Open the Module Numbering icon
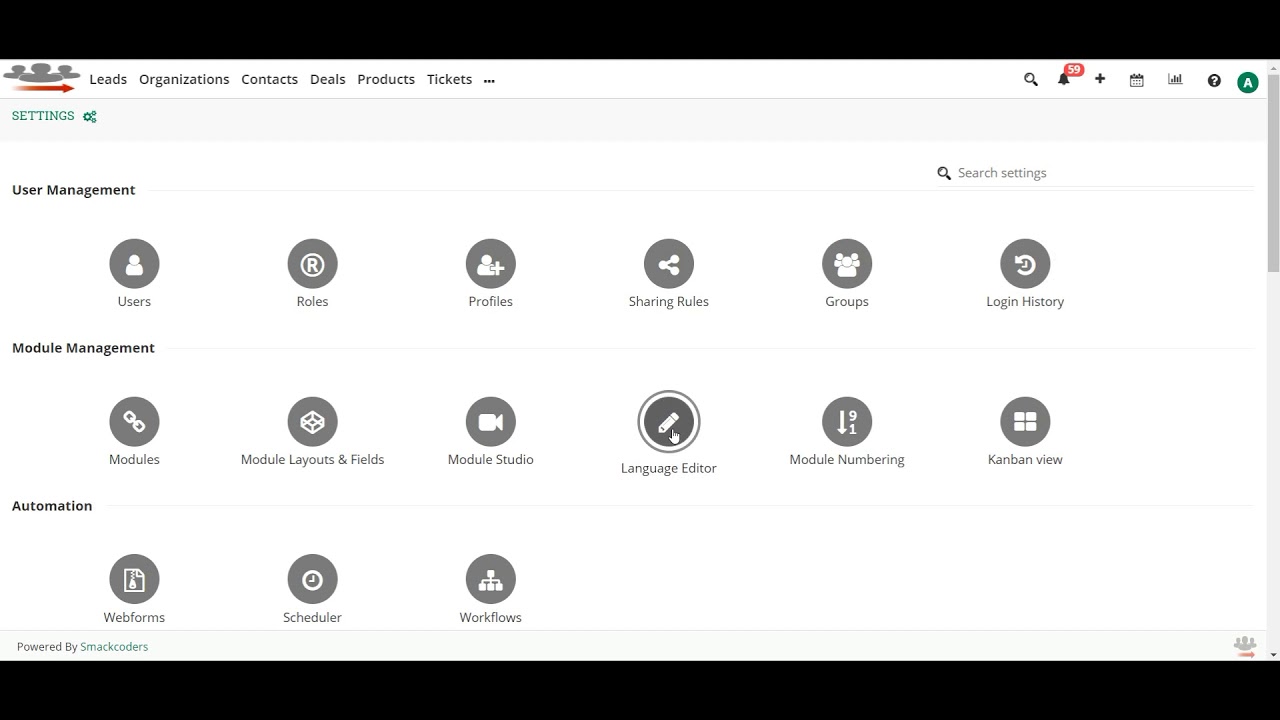 pyautogui.click(x=847, y=422)
